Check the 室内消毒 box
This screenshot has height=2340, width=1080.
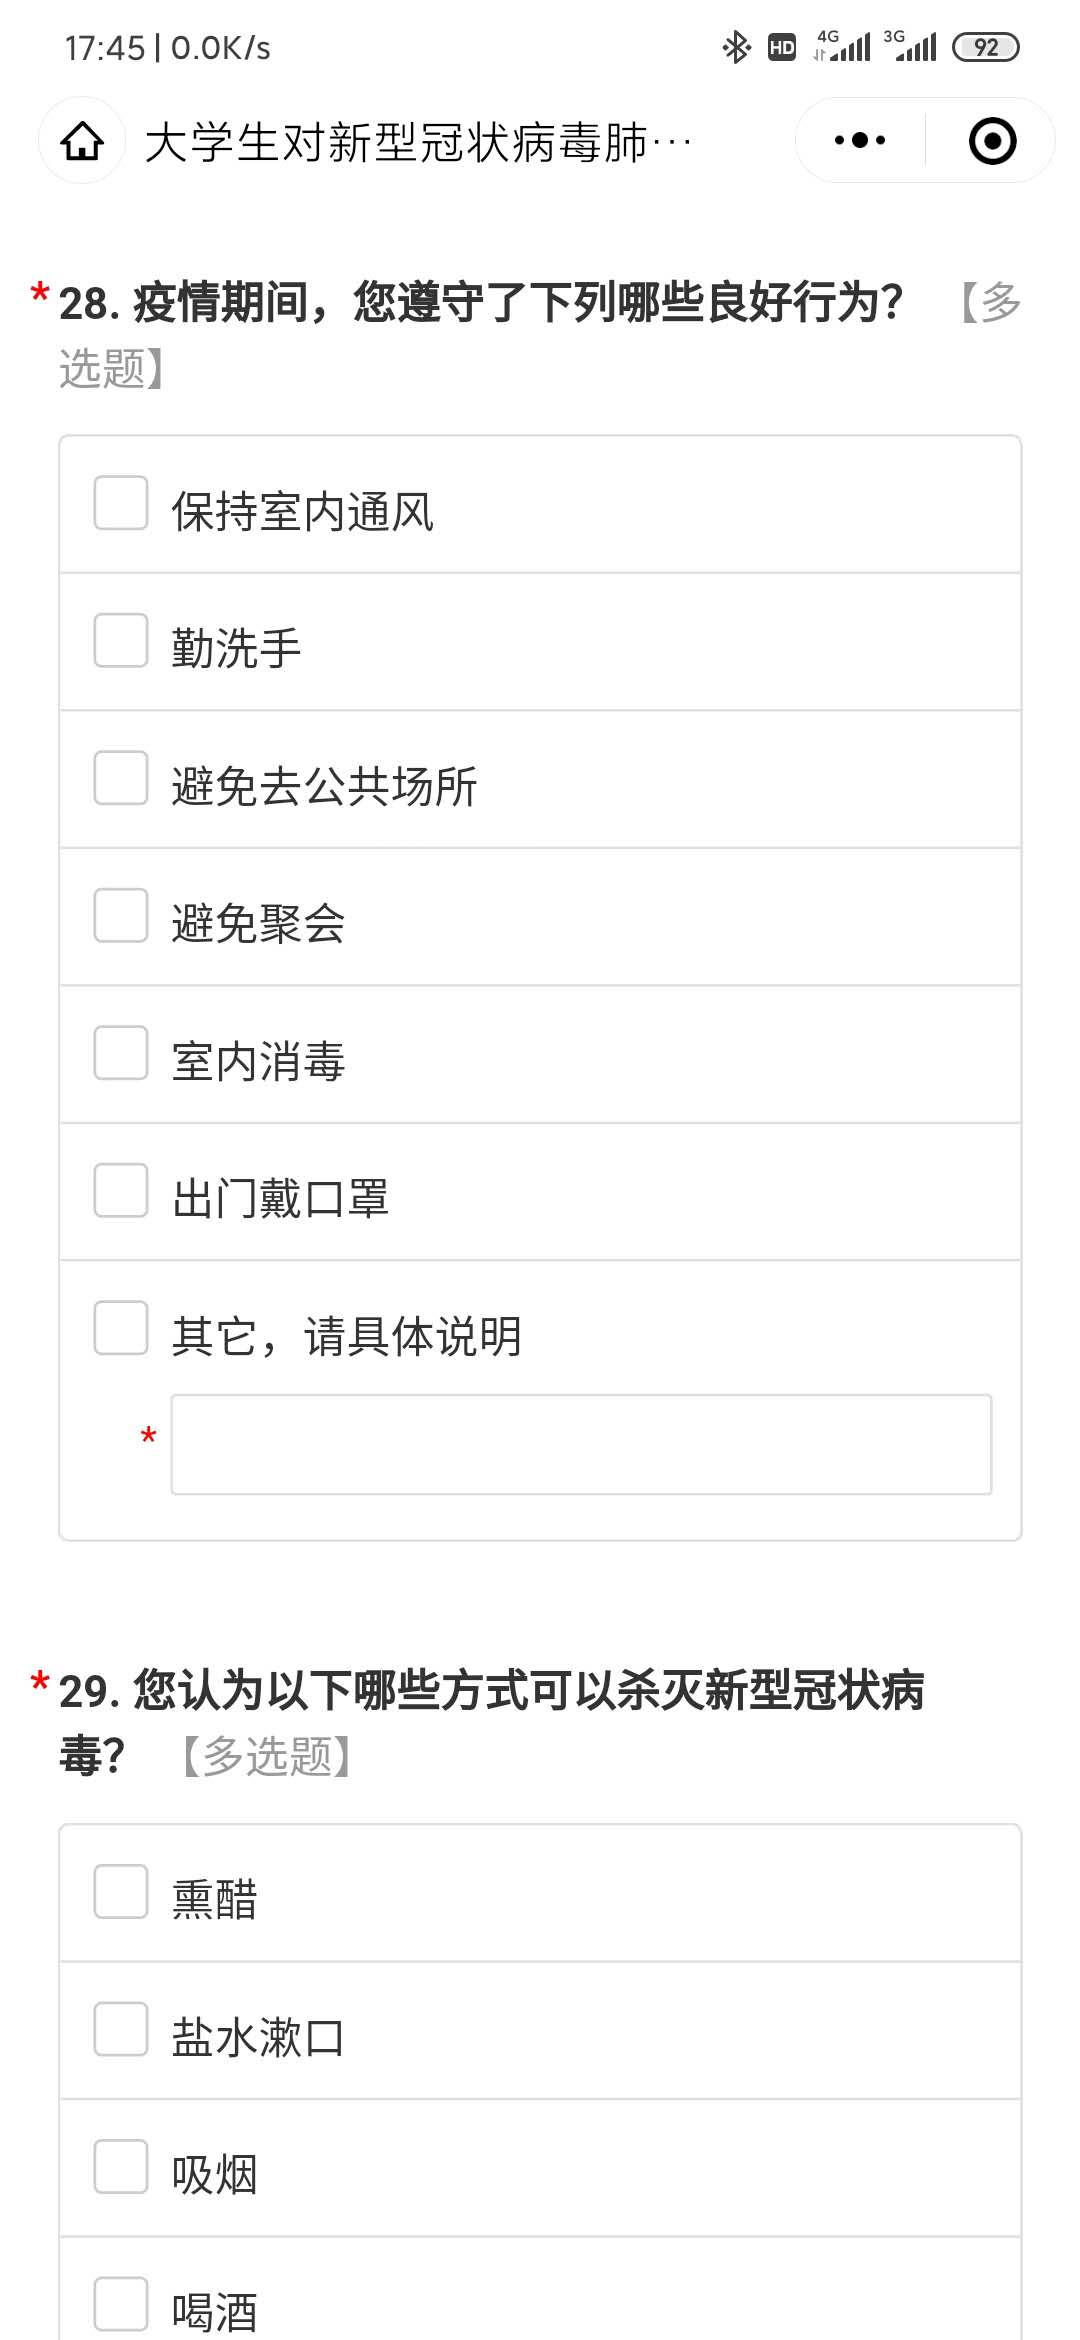click(121, 1053)
